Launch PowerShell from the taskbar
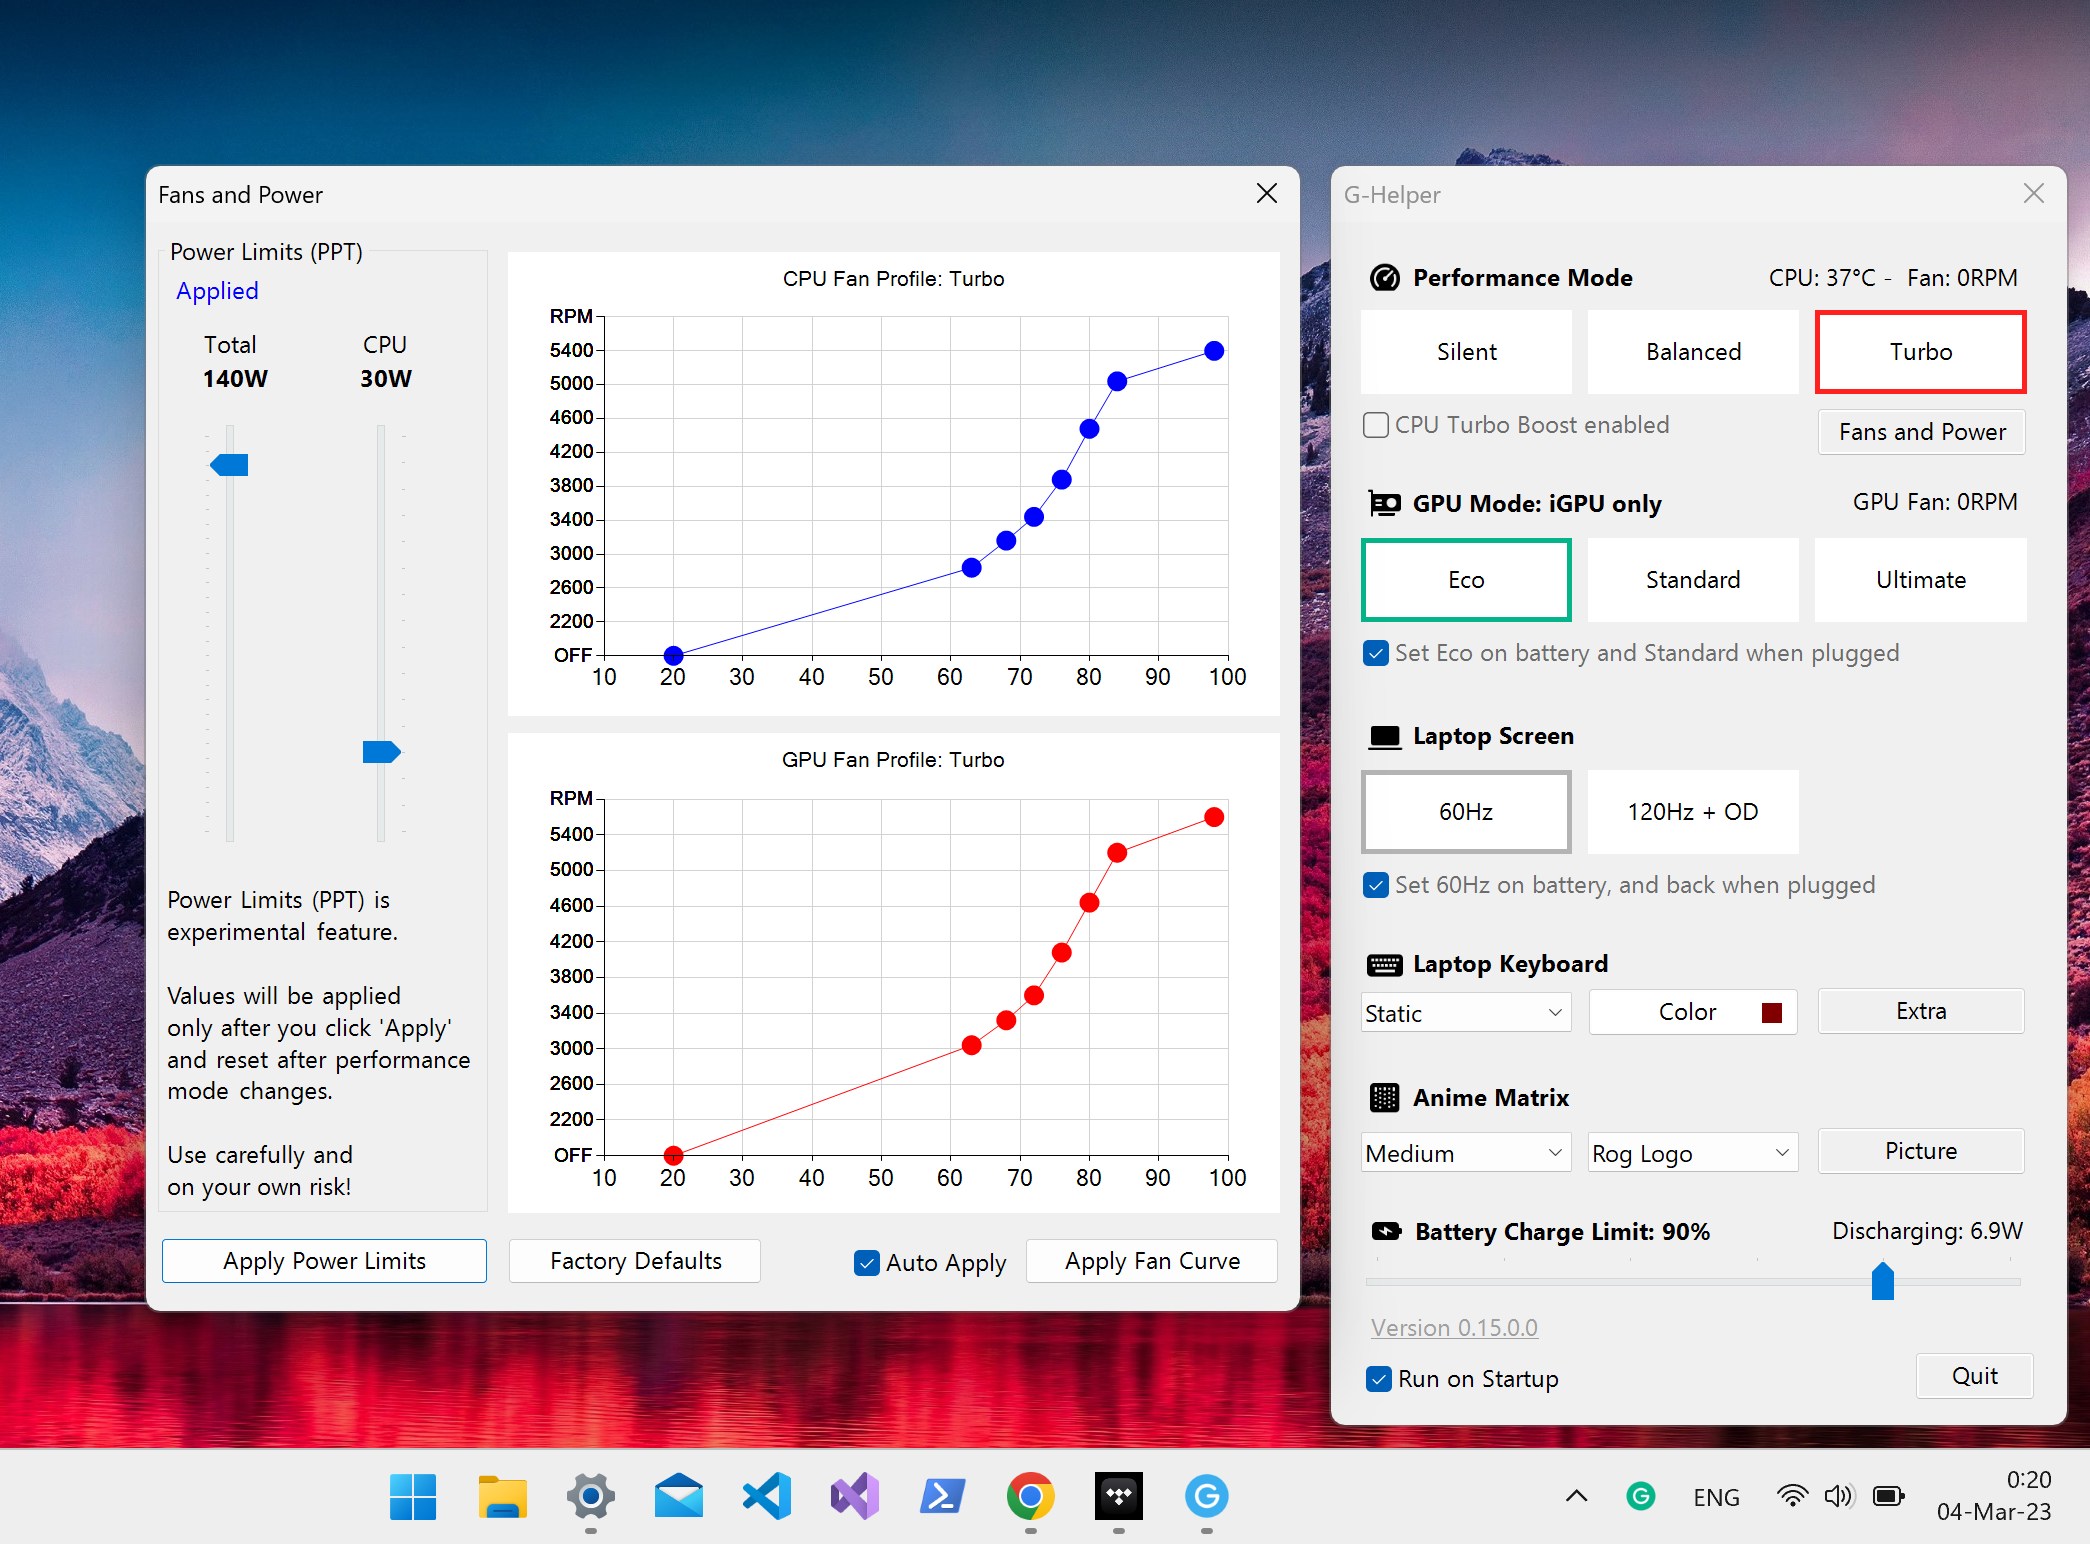Image resolution: width=2090 pixels, height=1544 pixels. click(x=942, y=1496)
